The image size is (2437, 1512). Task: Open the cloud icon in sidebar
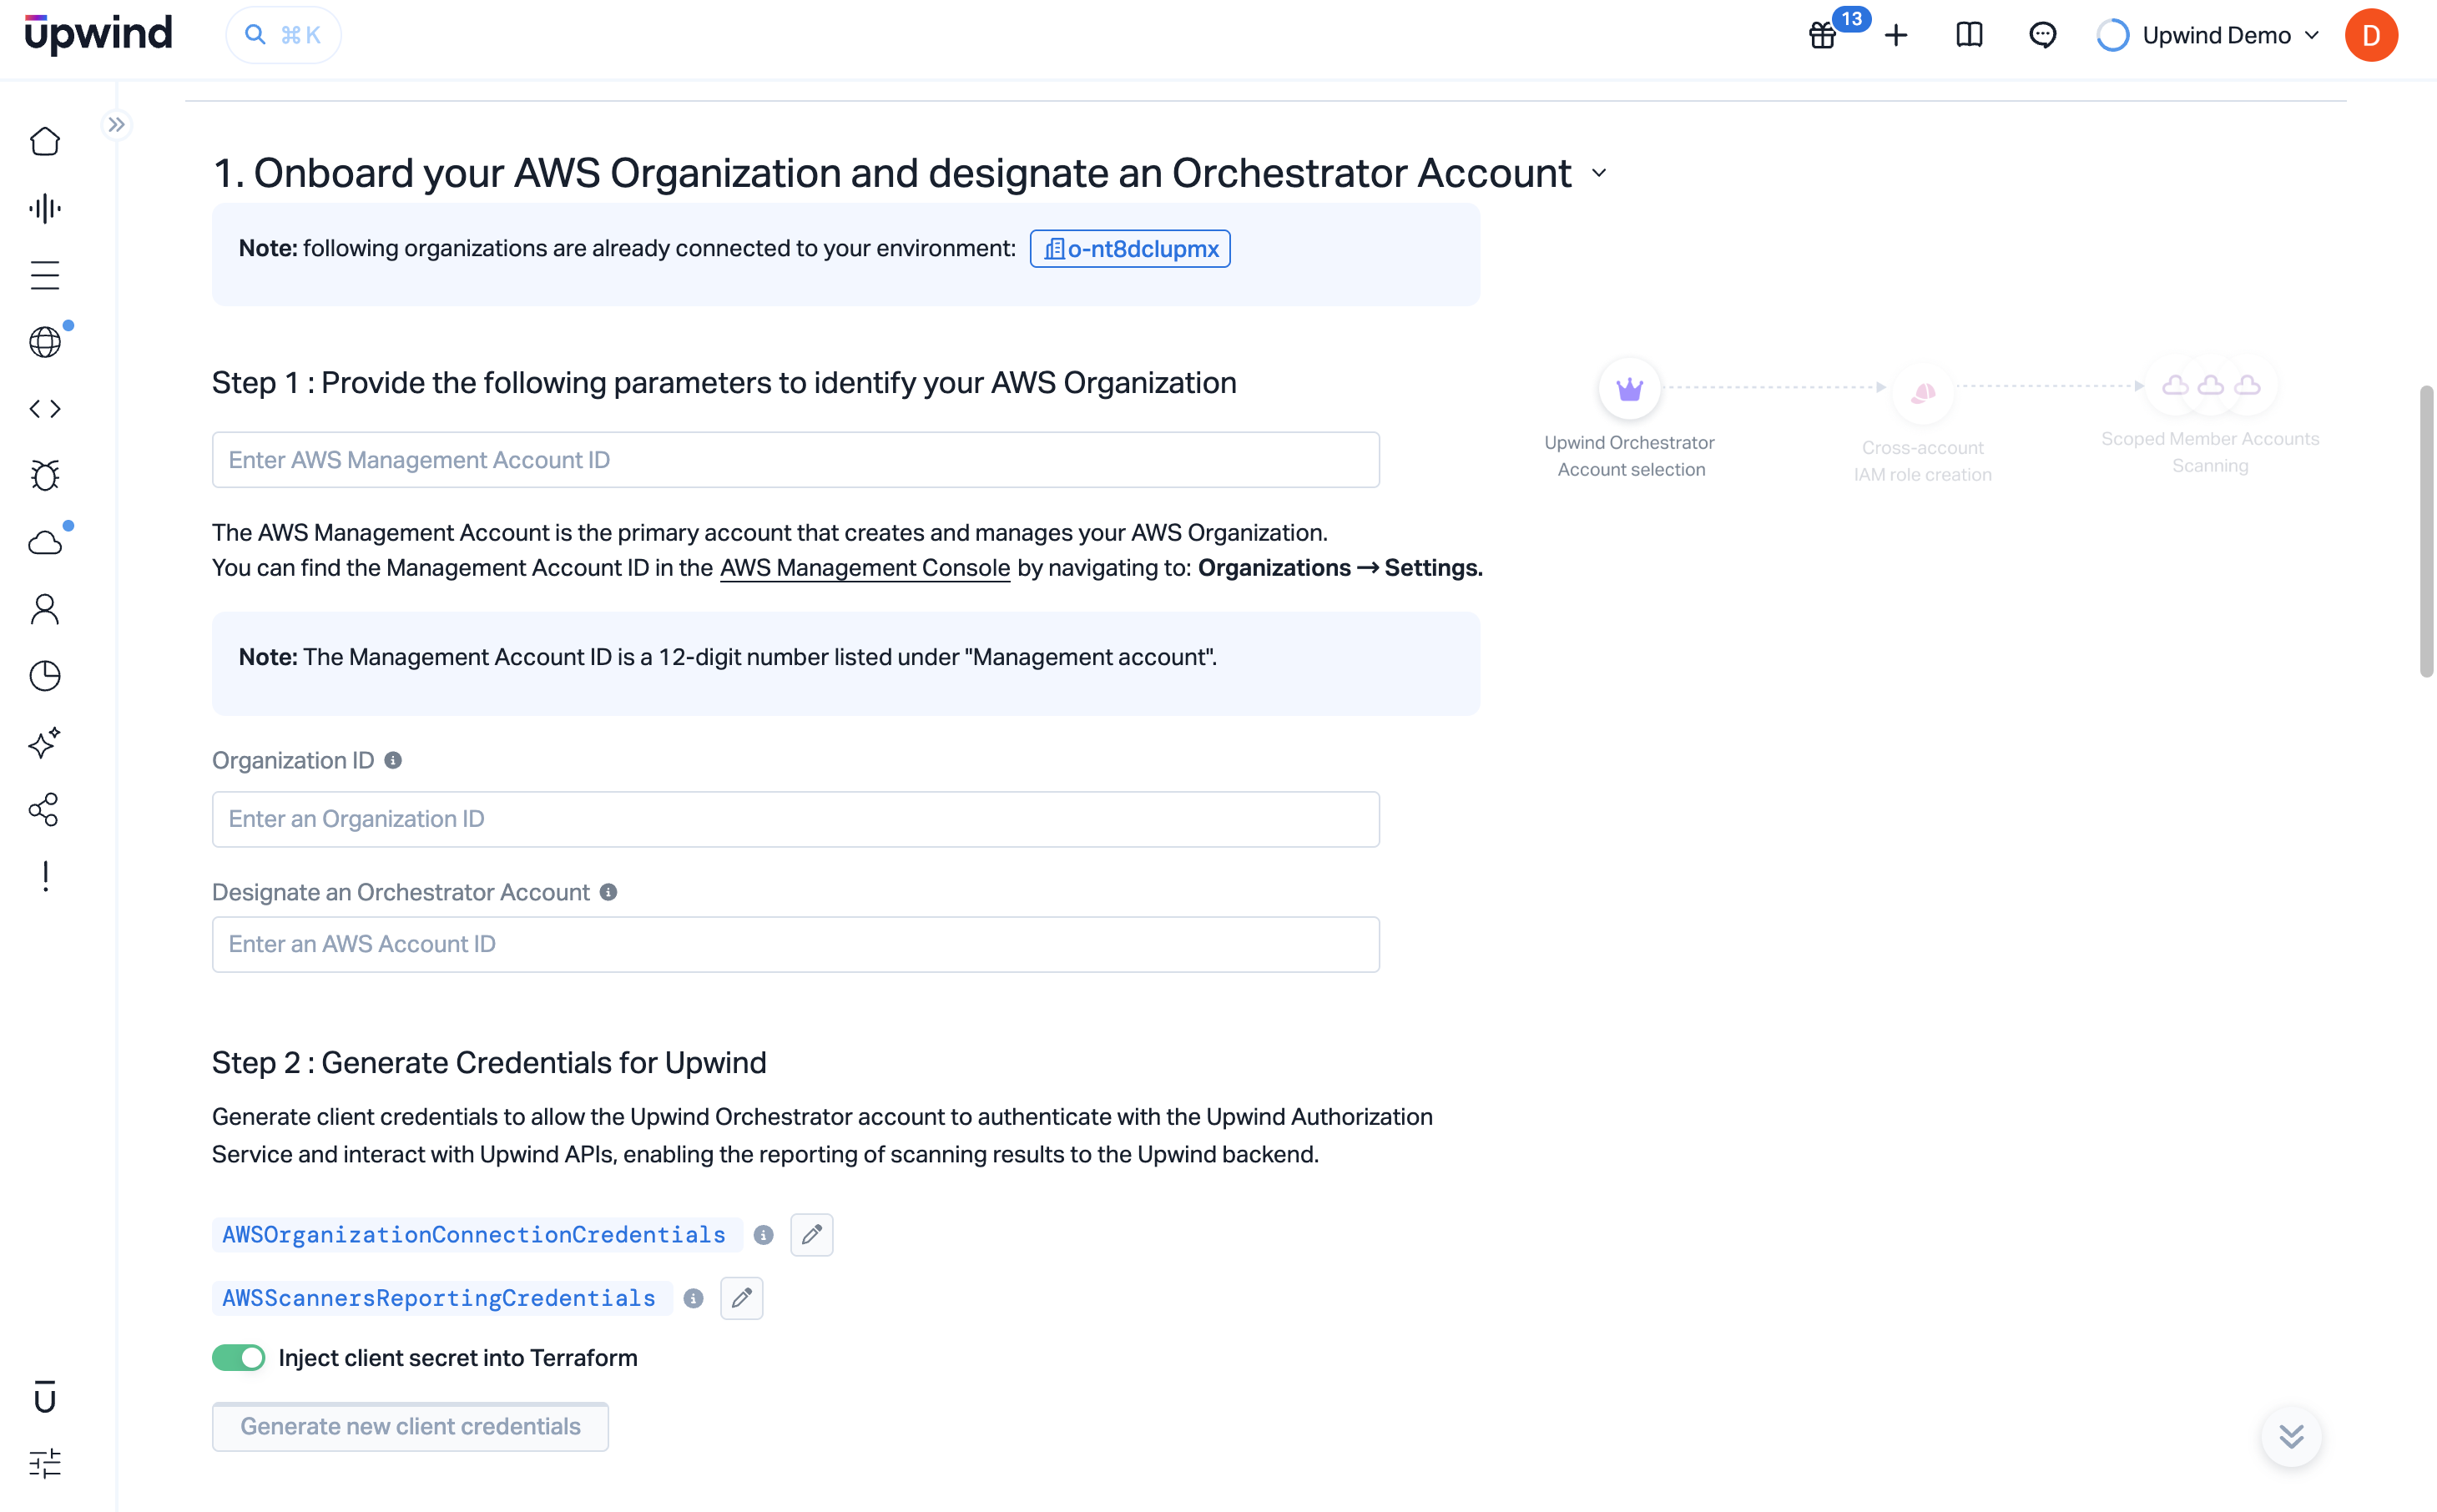(45, 542)
